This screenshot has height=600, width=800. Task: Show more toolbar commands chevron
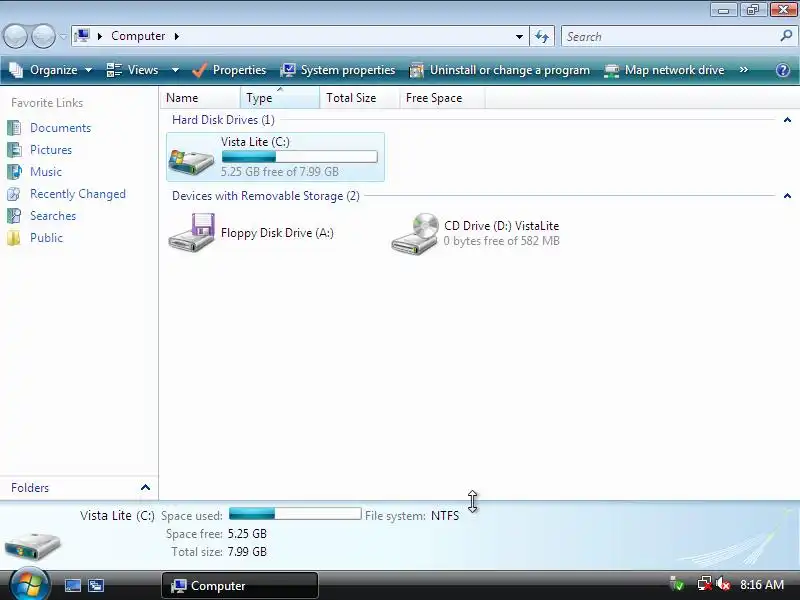[744, 70]
